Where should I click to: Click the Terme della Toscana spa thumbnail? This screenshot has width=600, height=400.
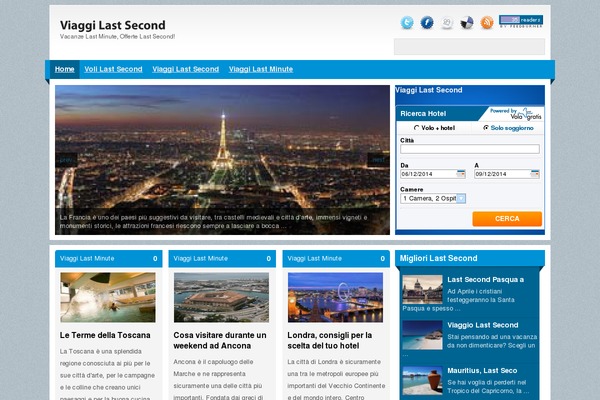(x=108, y=297)
